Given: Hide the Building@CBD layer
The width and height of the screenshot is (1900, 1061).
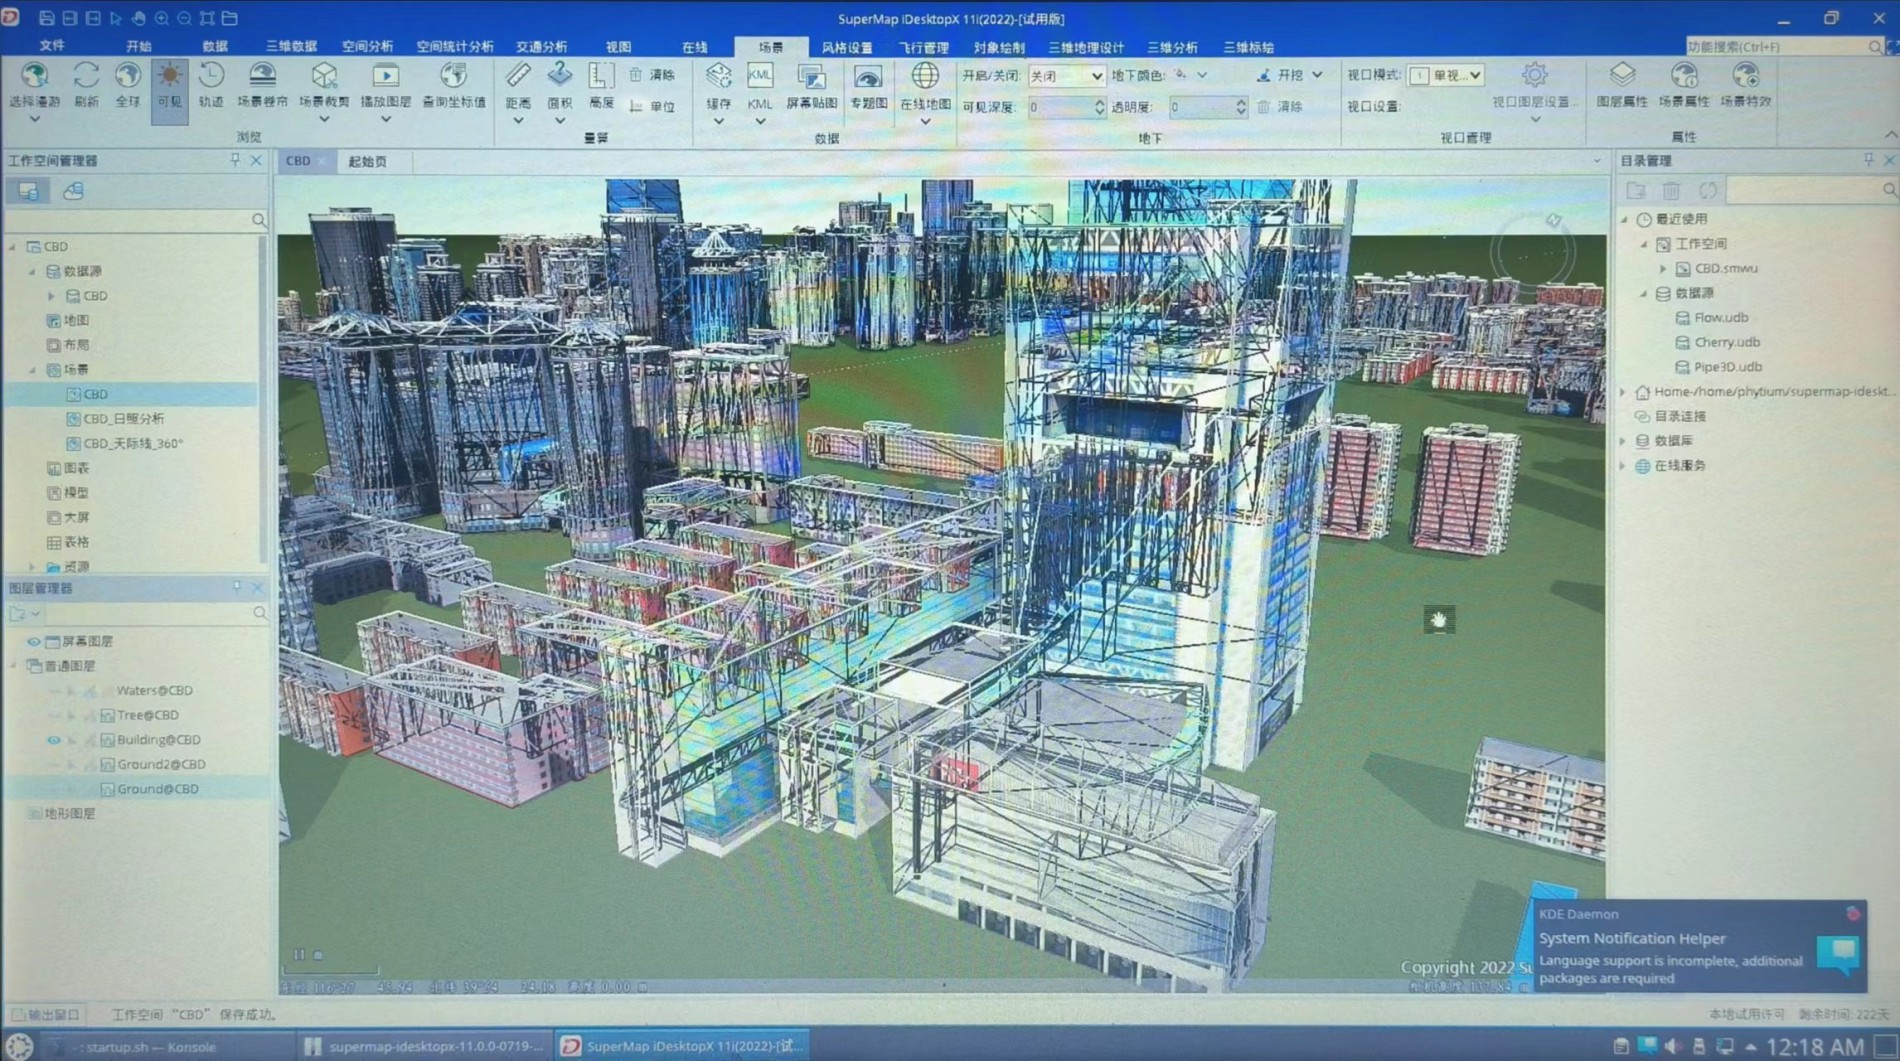Looking at the screenshot, I should click(54, 740).
